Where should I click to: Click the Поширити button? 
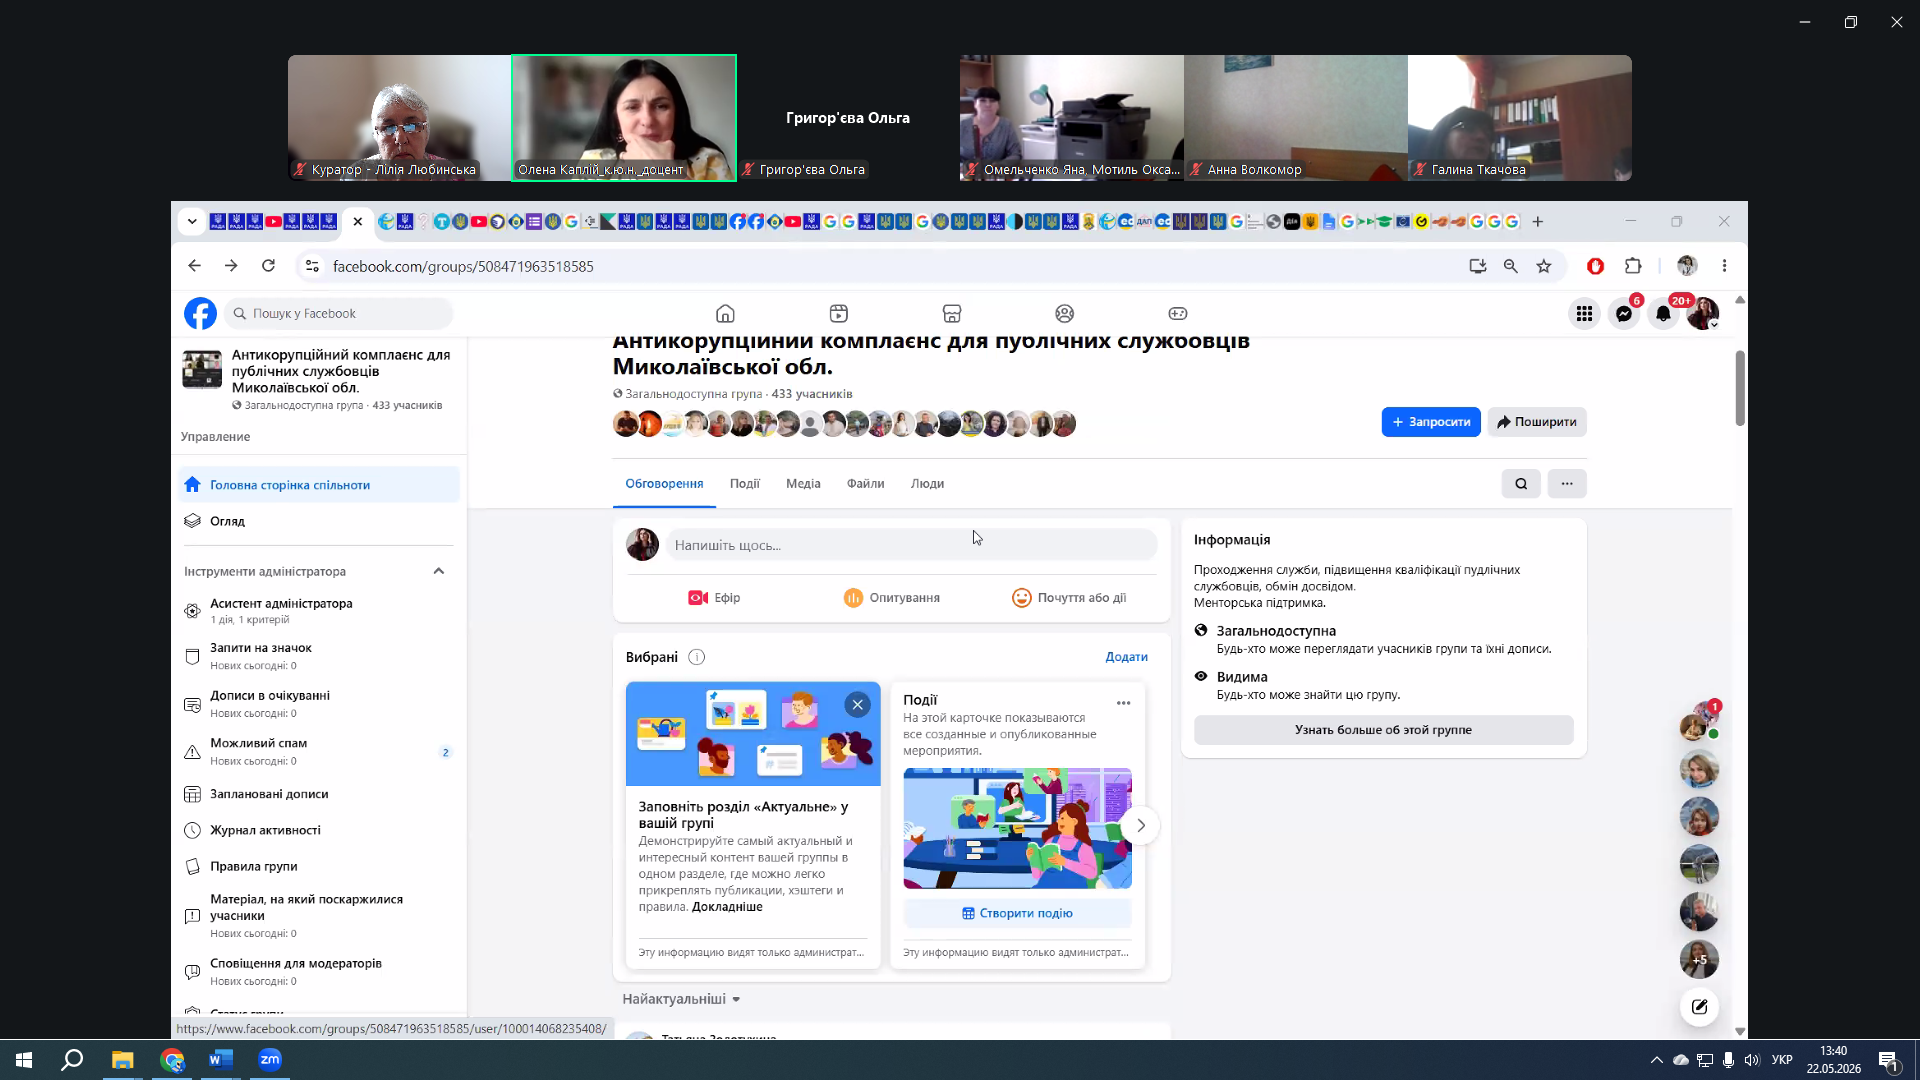pos(1537,422)
